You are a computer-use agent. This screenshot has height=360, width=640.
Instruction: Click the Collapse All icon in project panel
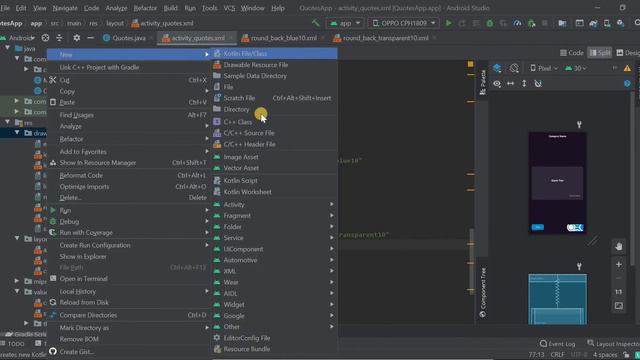59,38
